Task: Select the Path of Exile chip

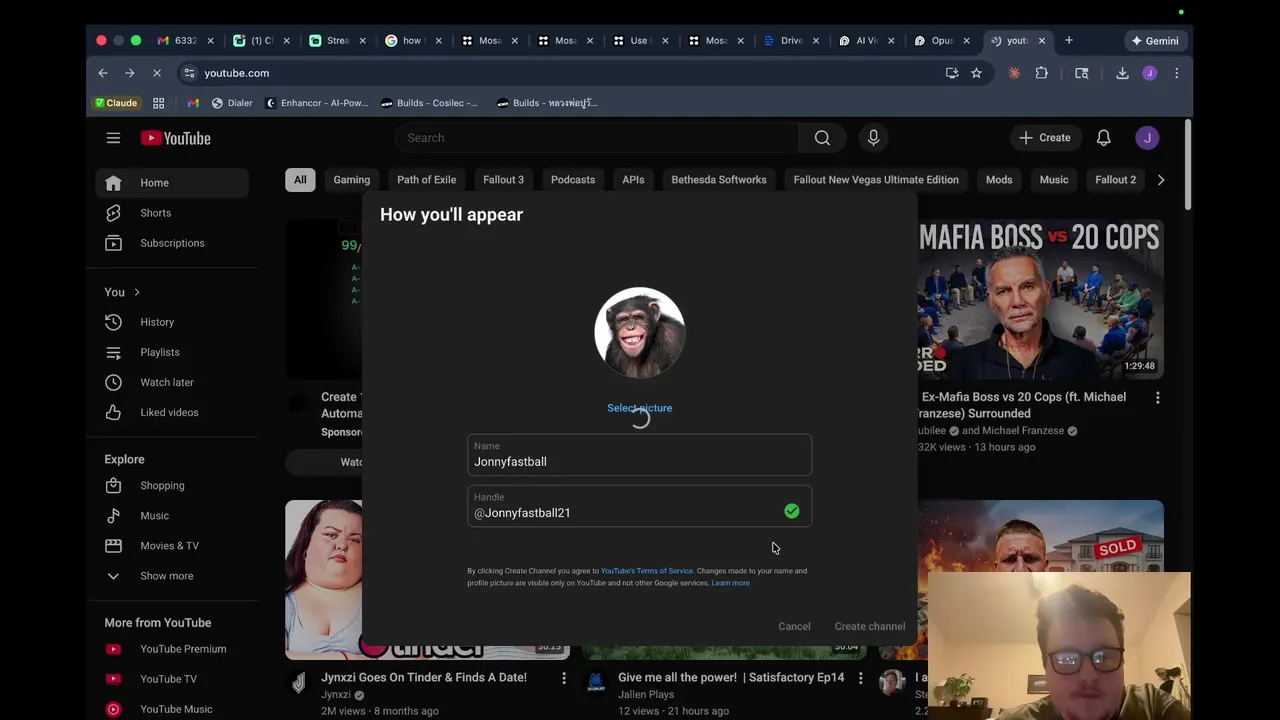Action: point(426,180)
